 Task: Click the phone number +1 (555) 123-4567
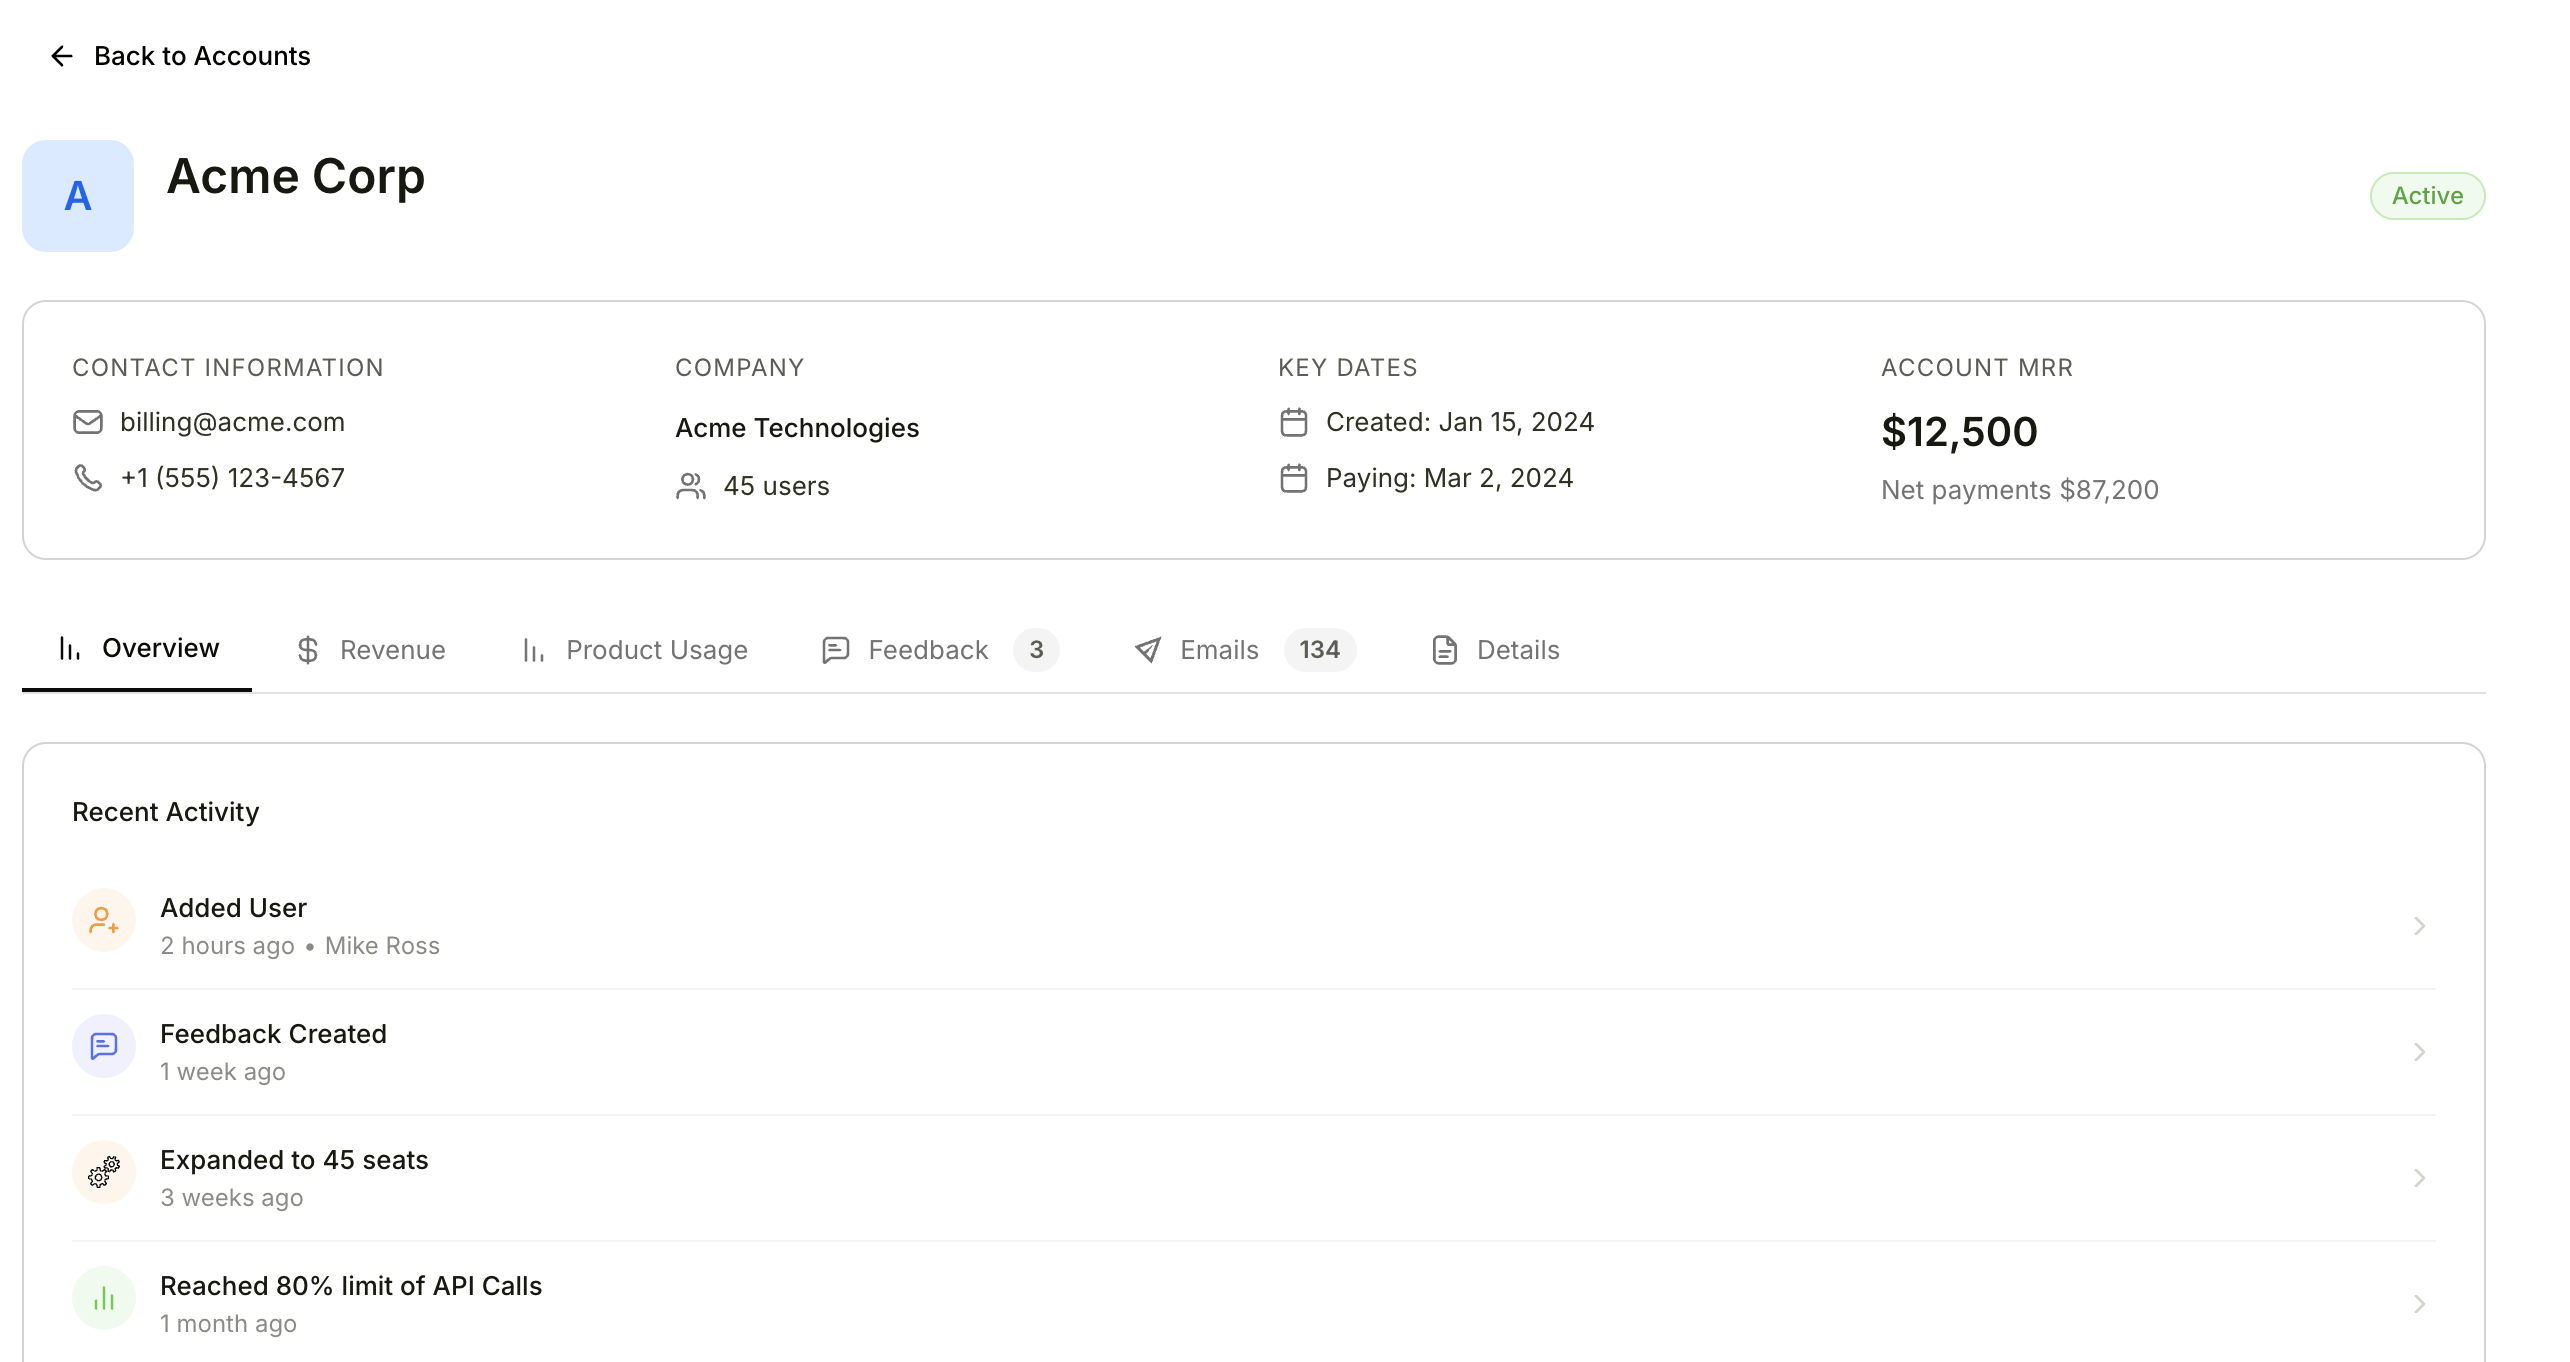(x=233, y=478)
